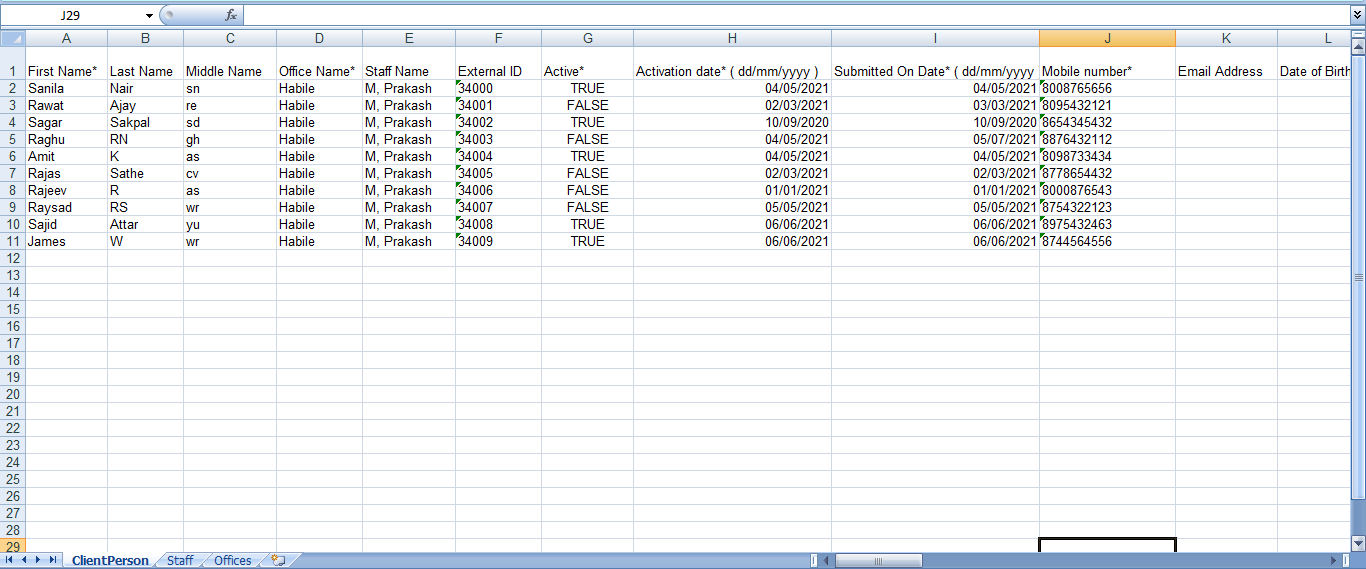Click vertical scrollbar down arrow
Viewport: 1366px width, 569px height.
coord(1358,542)
